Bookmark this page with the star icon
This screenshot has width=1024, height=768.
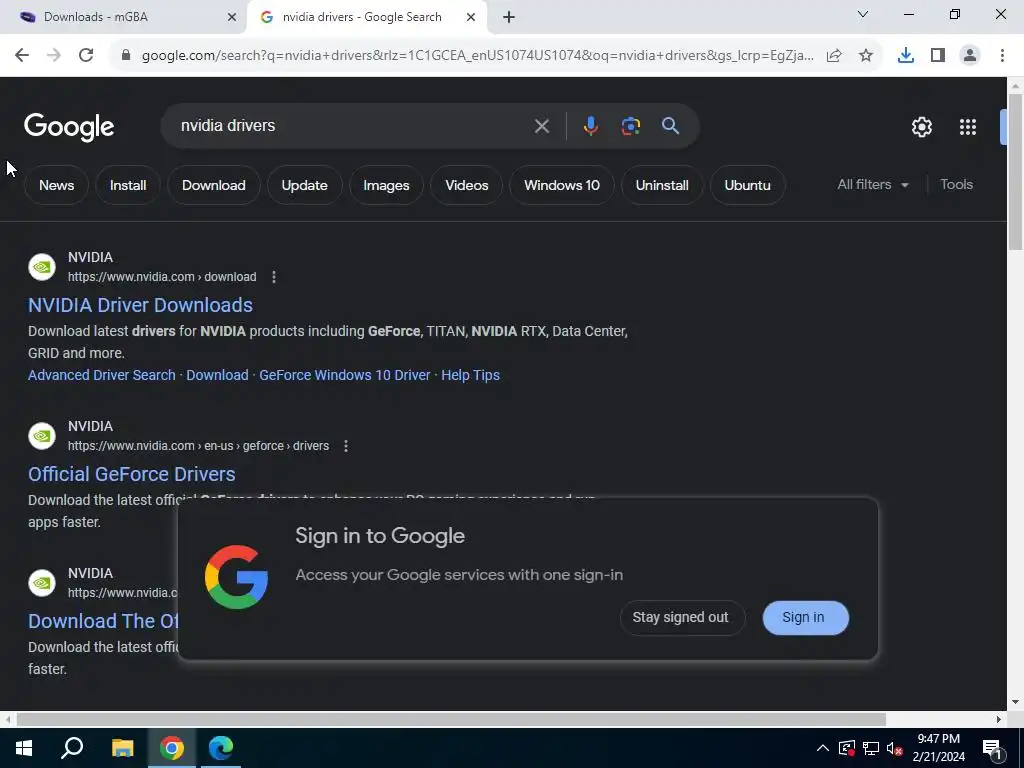866,56
